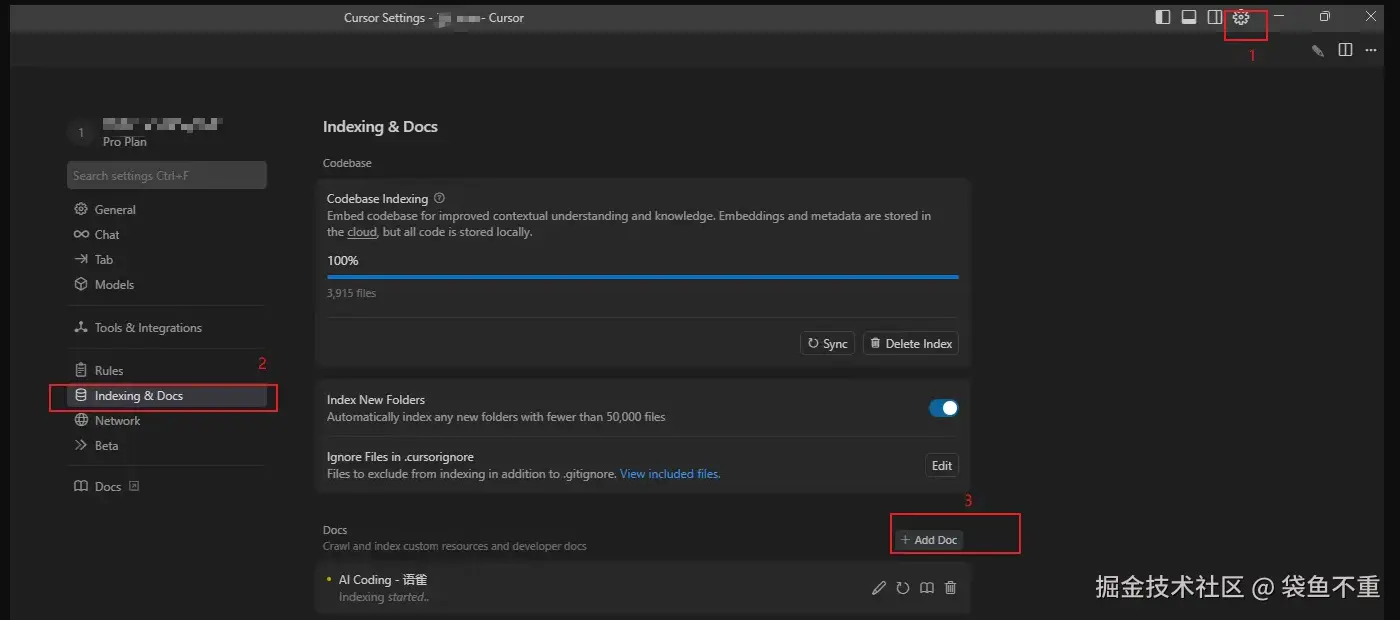Open Beta settings section

(167, 446)
